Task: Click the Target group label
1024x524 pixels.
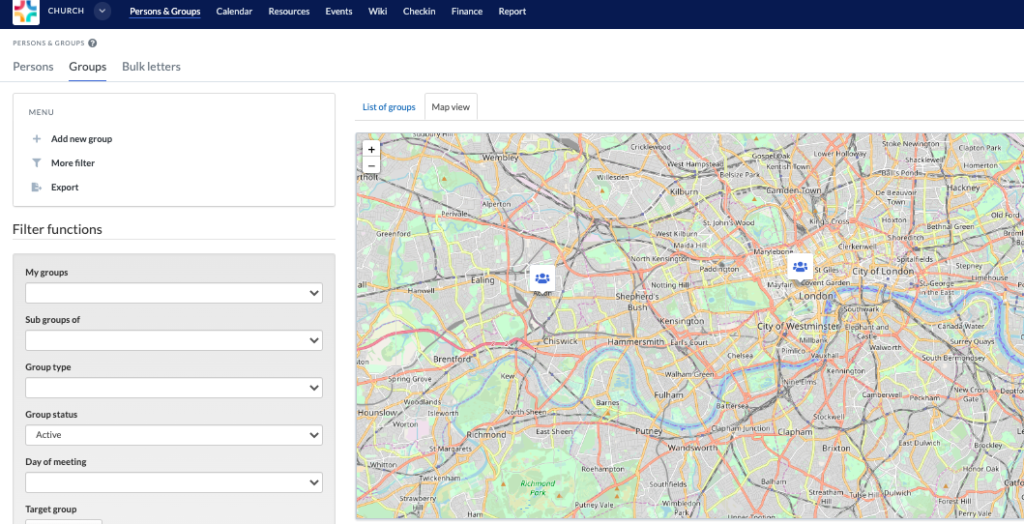Action: 51,509
